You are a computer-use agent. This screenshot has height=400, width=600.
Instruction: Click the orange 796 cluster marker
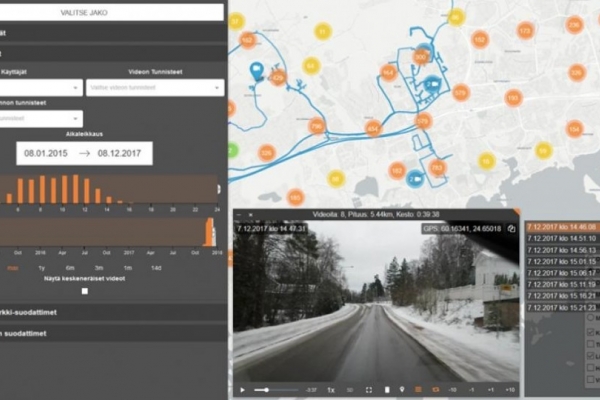[x=316, y=125]
